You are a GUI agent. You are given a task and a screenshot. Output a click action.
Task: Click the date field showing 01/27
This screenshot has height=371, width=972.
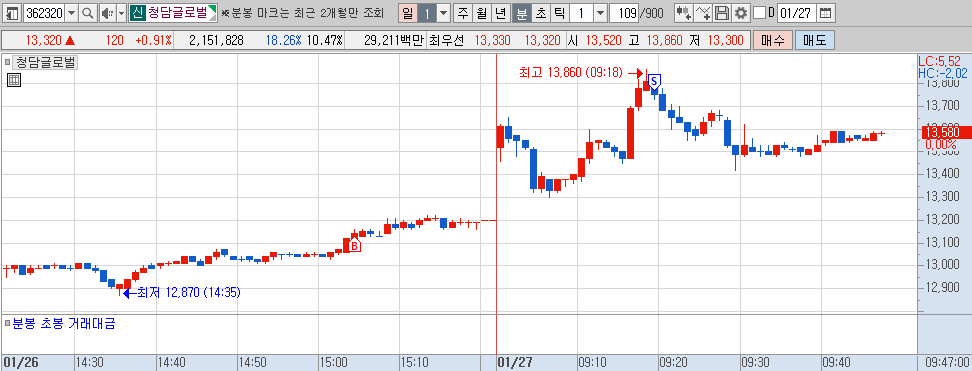(x=796, y=12)
